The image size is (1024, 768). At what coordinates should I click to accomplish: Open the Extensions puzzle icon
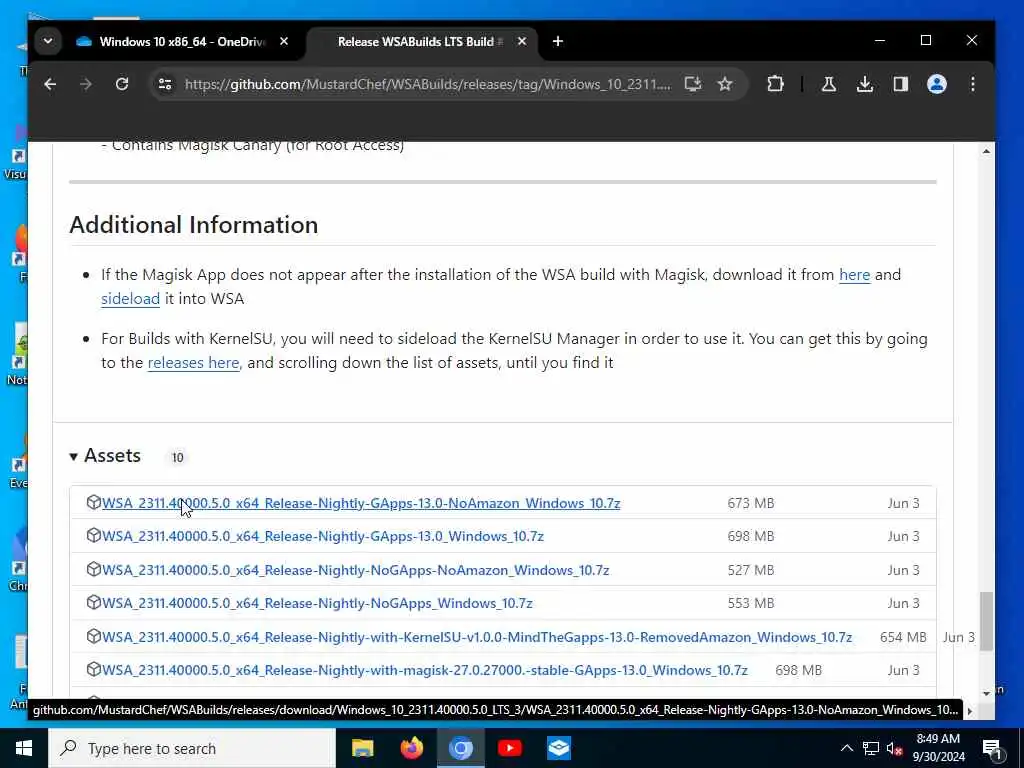click(775, 84)
